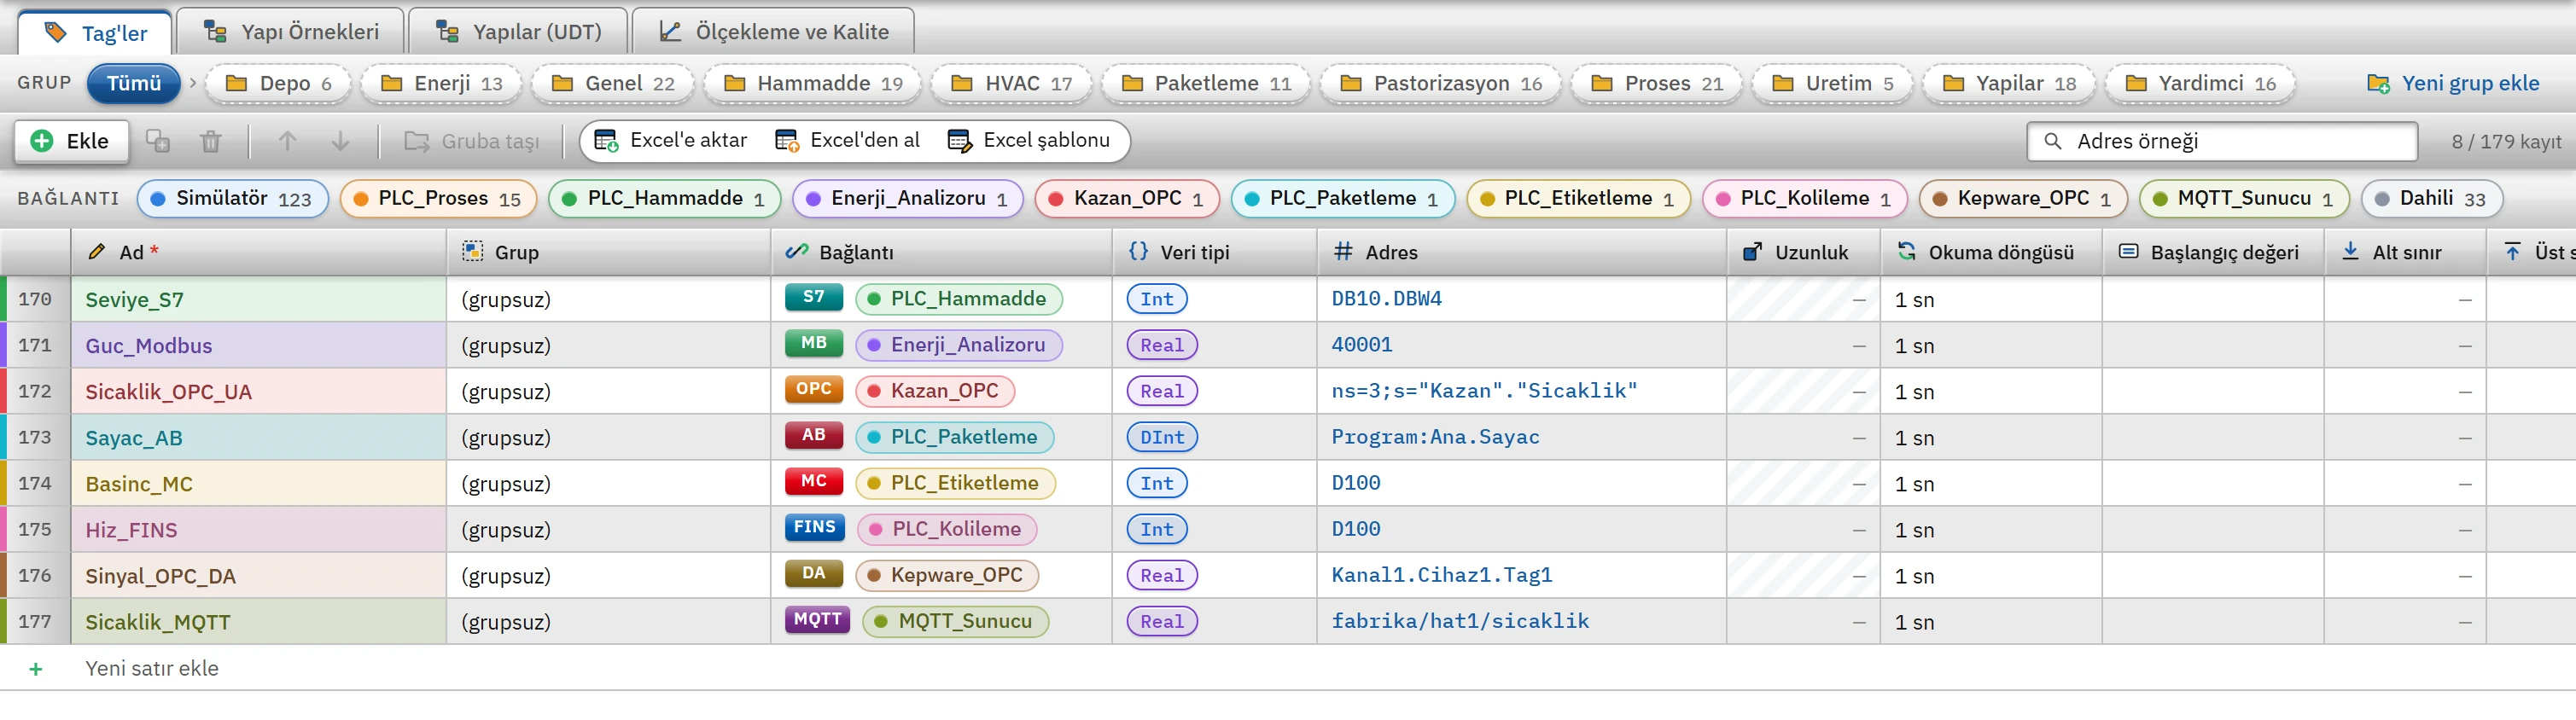Filter by the Pastorizasyon group folder
Viewport: 2576px width, 720px height.
1441,83
